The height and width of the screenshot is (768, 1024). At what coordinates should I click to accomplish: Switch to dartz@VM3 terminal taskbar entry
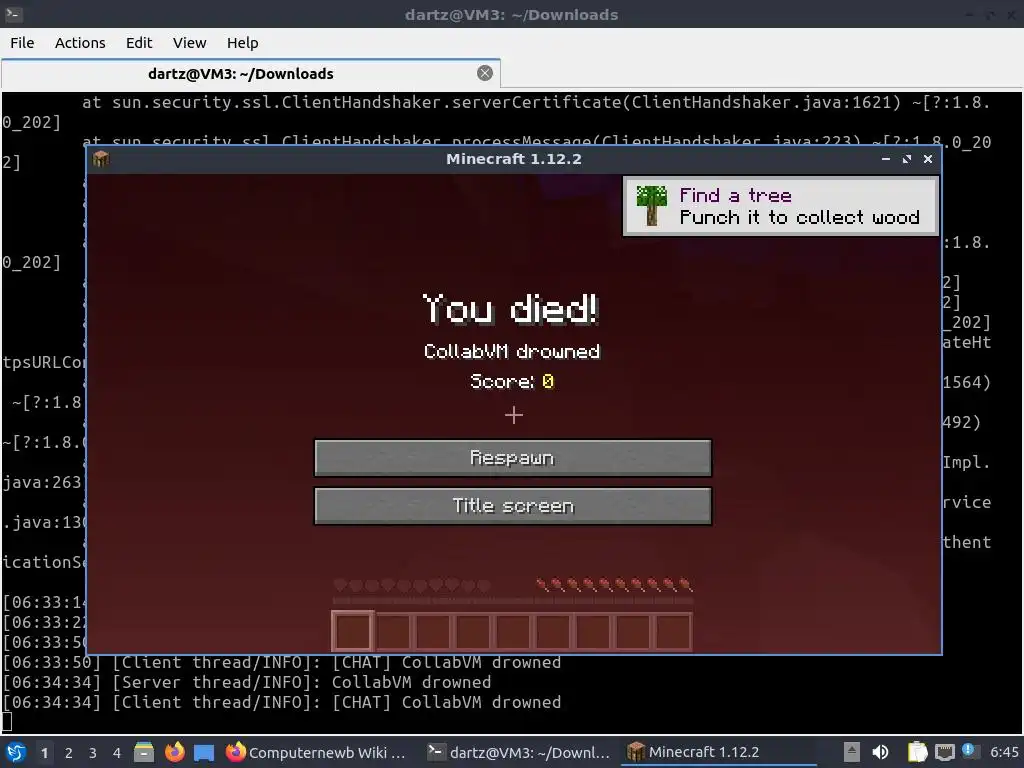[519, 752]
